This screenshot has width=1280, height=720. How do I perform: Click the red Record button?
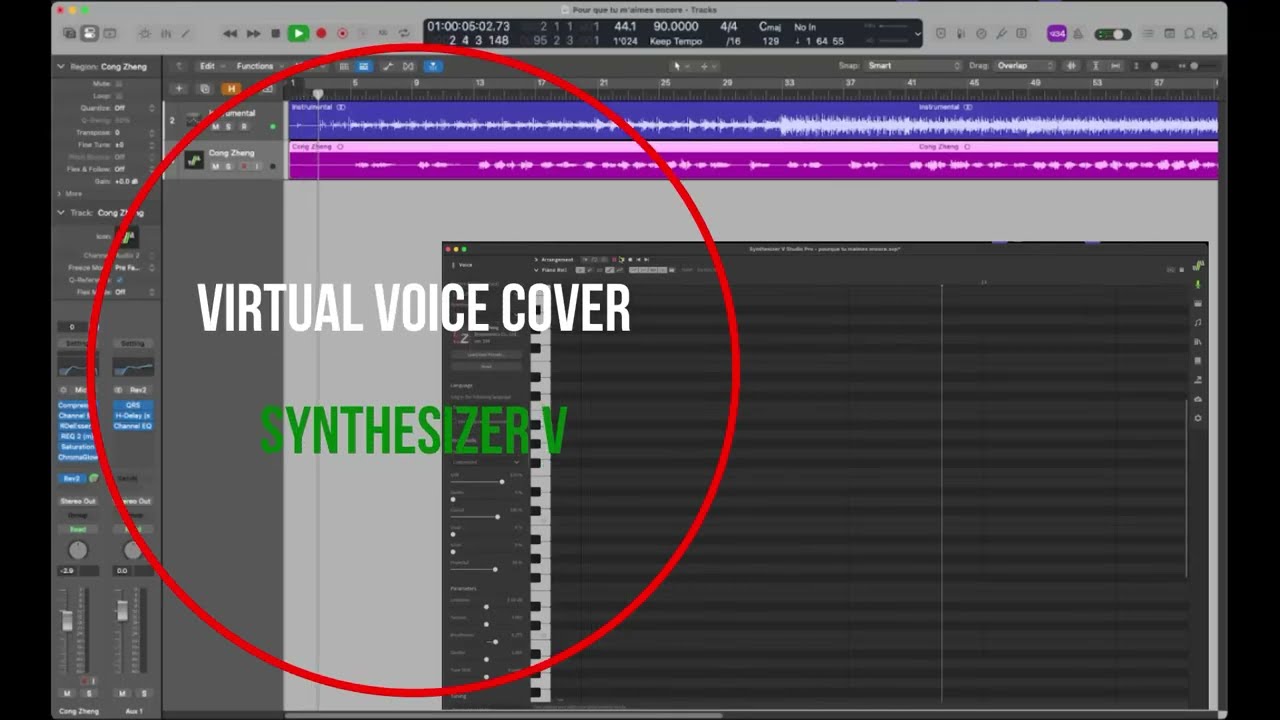point(321,33)
